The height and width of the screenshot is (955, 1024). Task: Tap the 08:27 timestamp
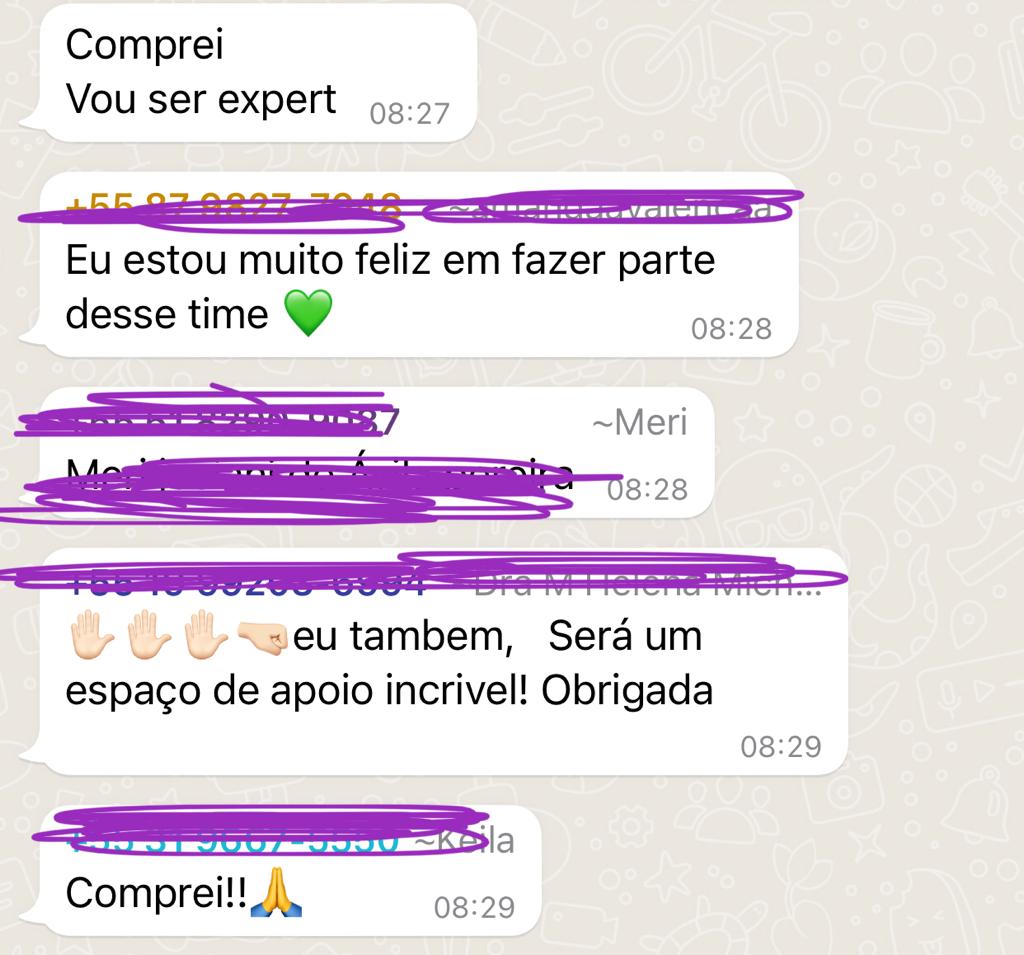[409, 114]
